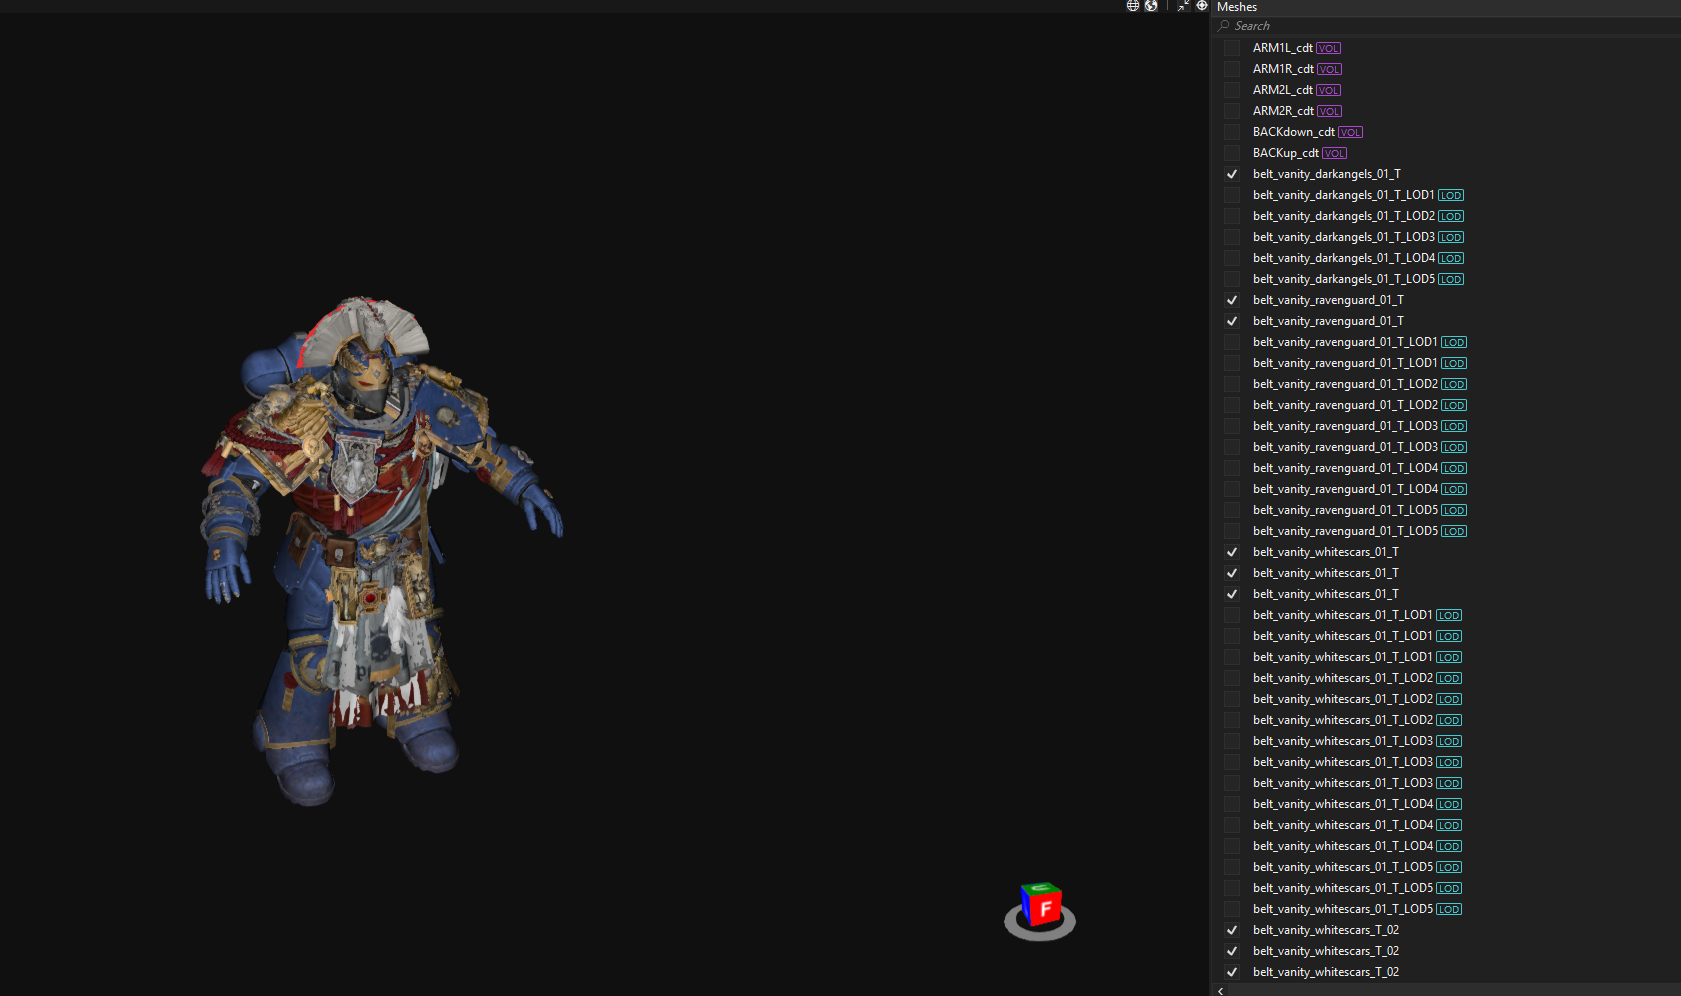Viewport: 1681px width, 996px height.
Task: Click the VOL tag beside BACKdown_cdt
Action: pos(1350,132)
